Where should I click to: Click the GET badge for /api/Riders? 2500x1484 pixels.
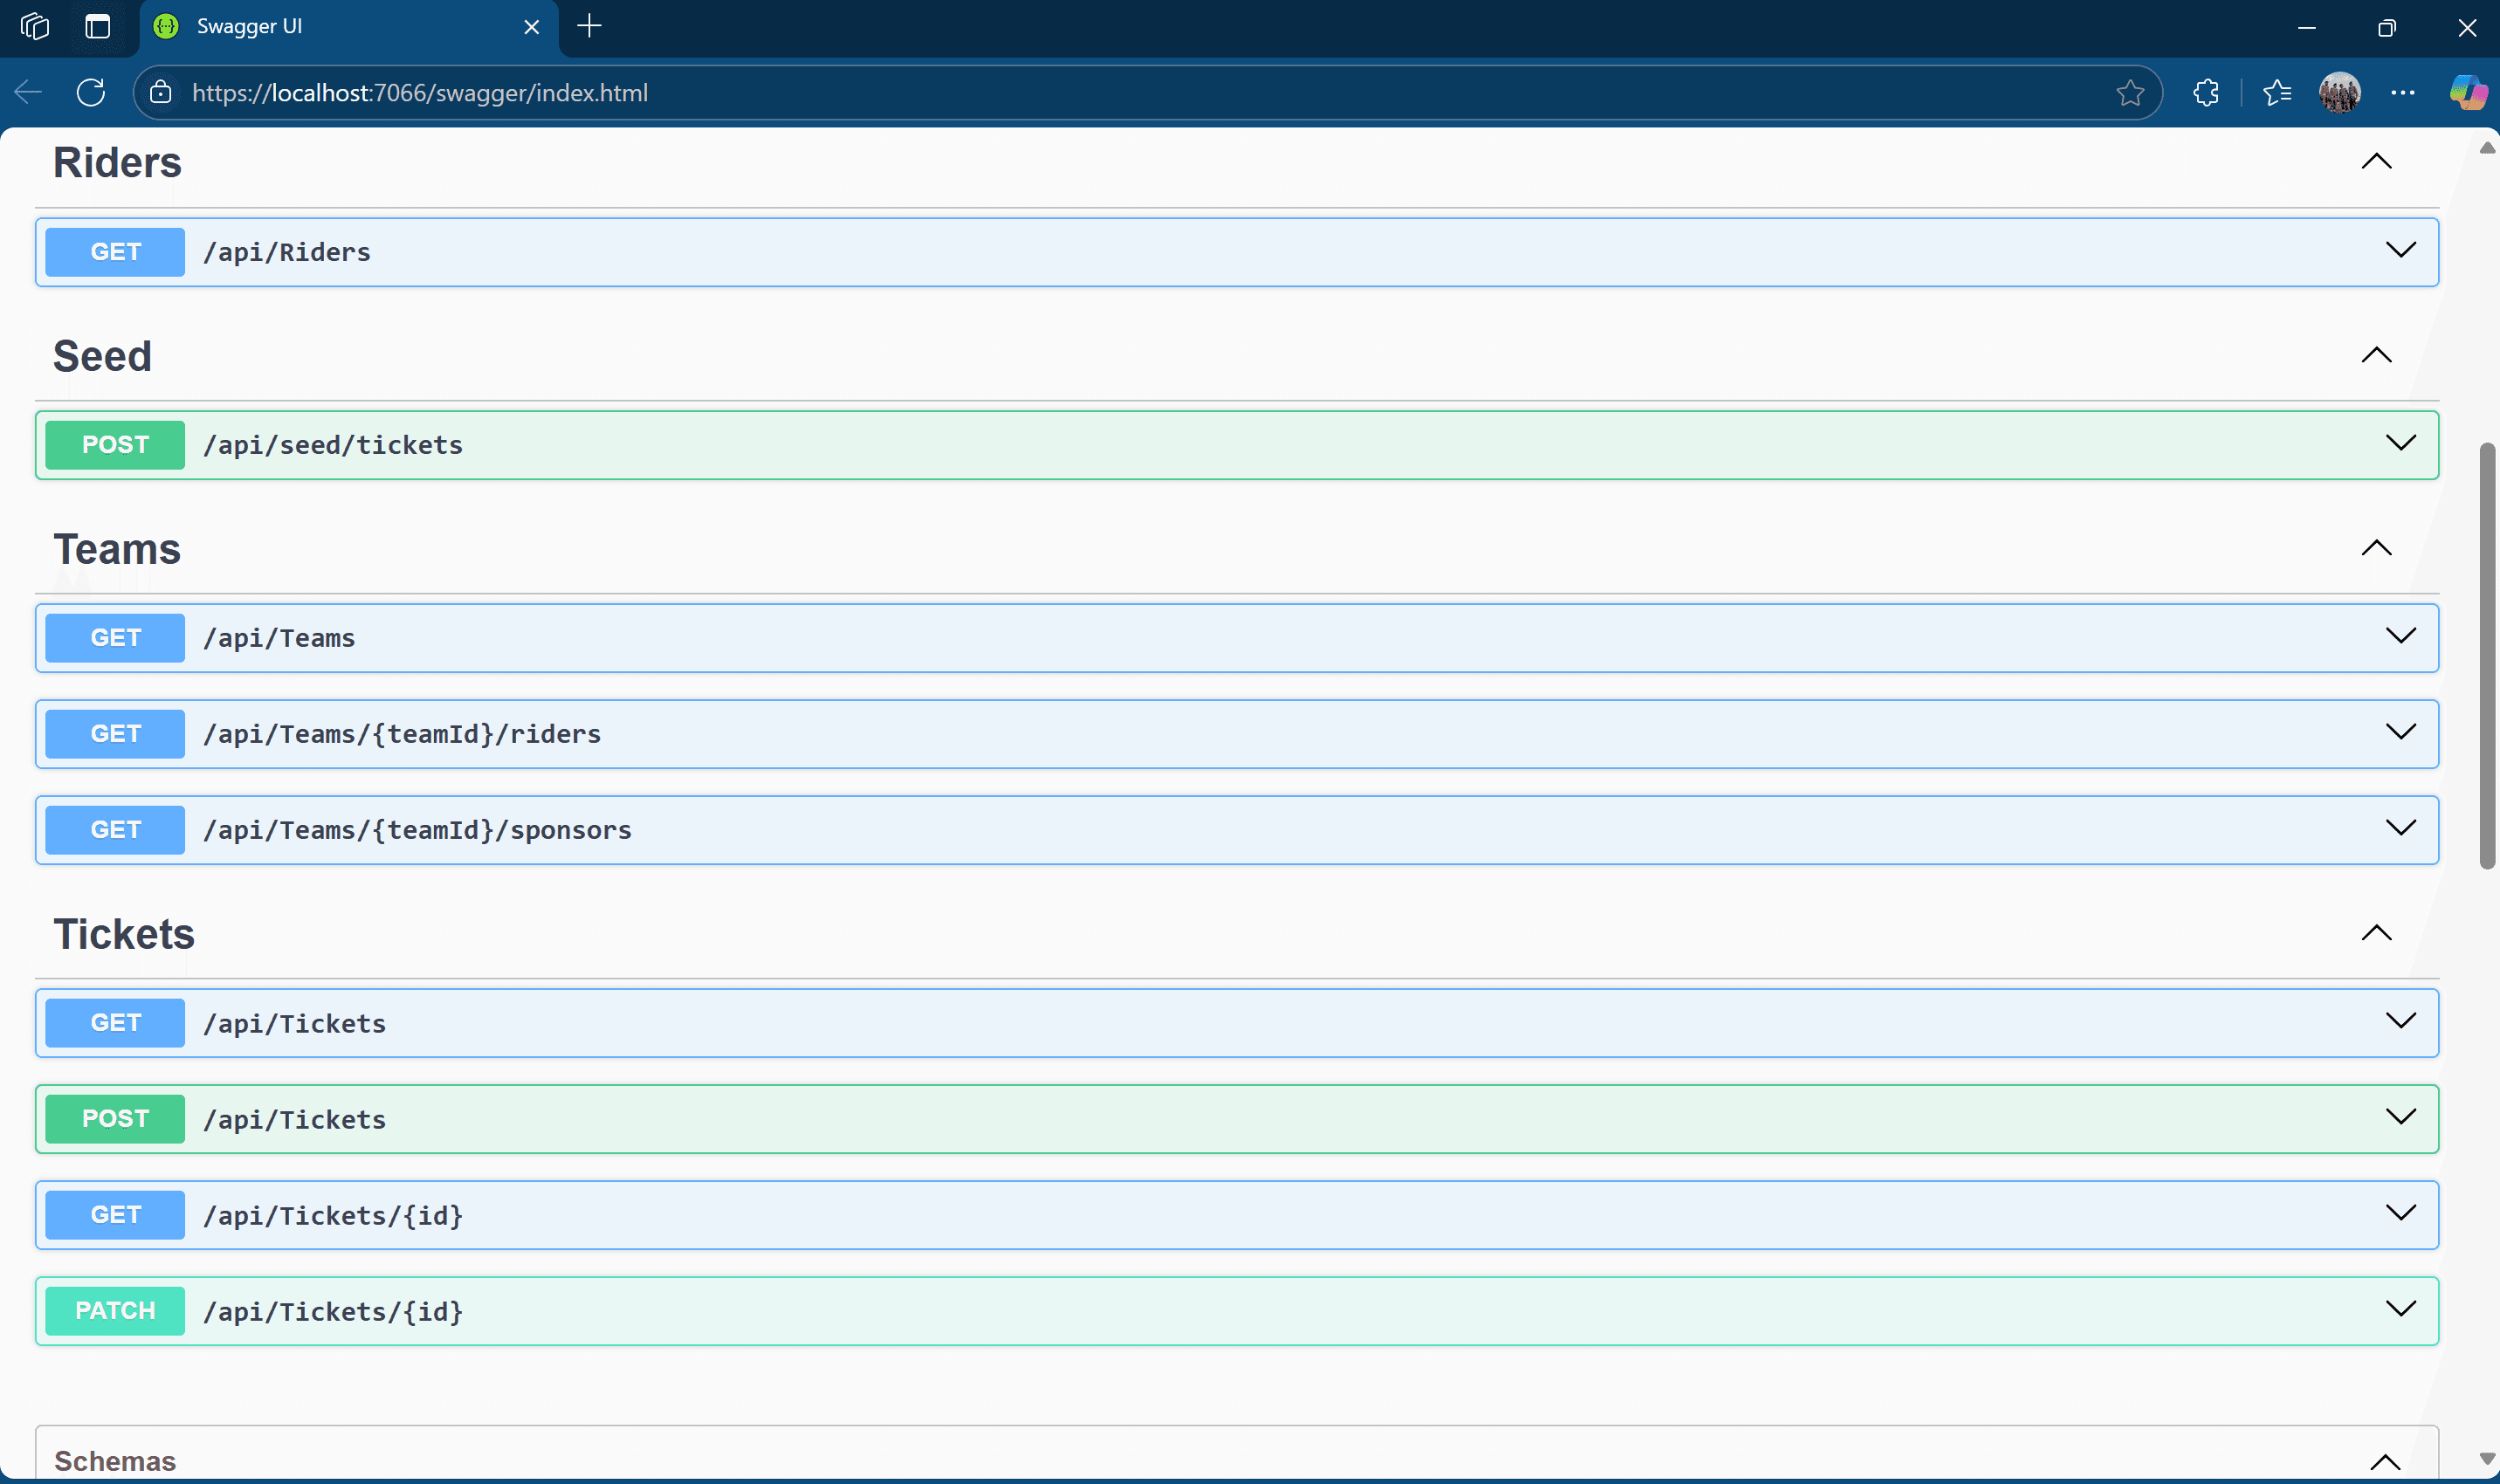coord(115,252)
